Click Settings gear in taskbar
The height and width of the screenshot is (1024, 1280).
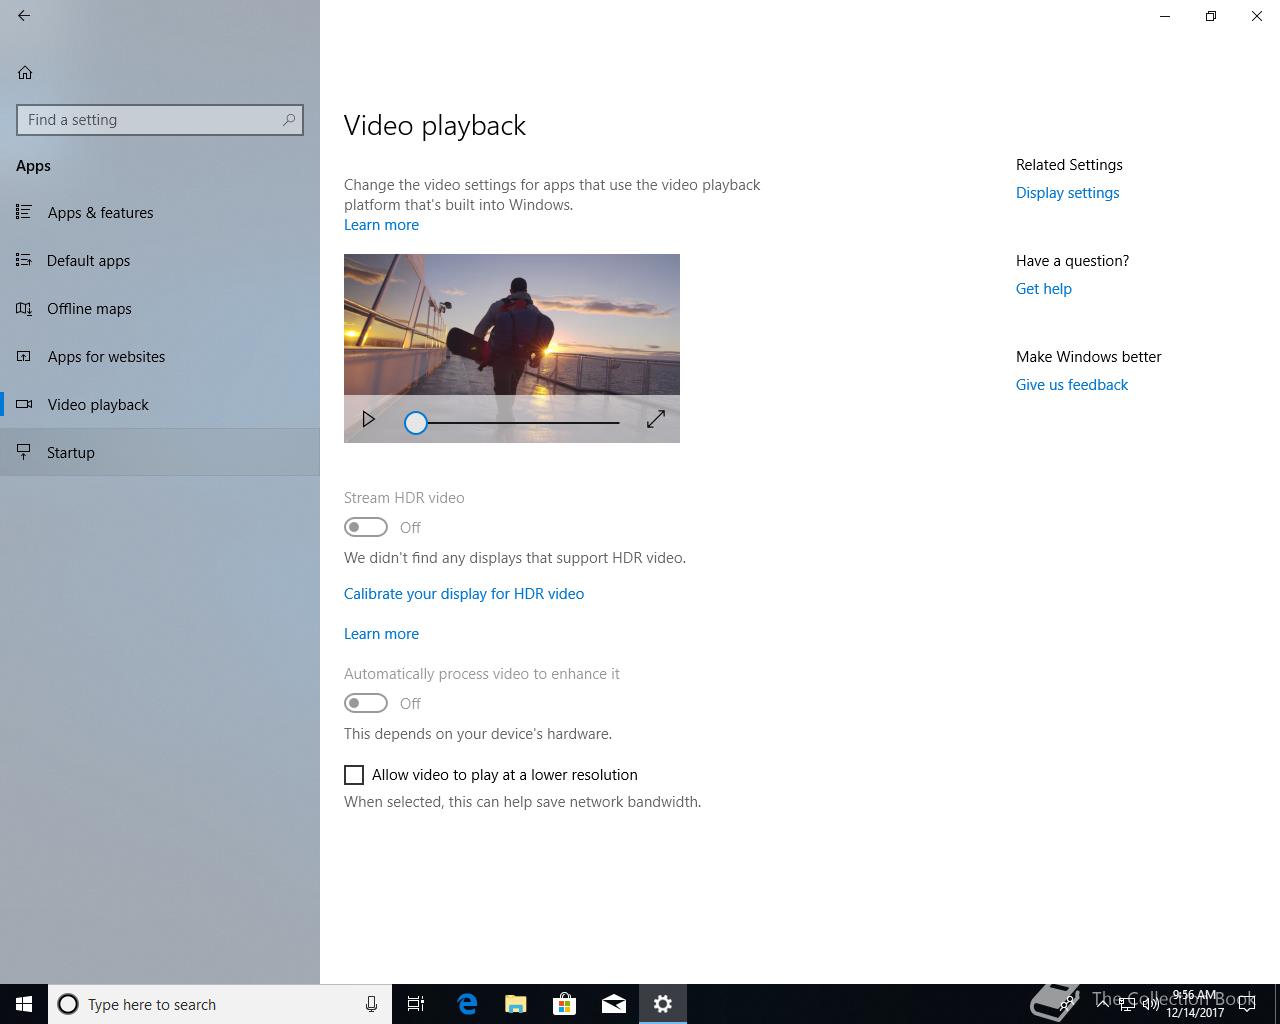point(663,1004)
